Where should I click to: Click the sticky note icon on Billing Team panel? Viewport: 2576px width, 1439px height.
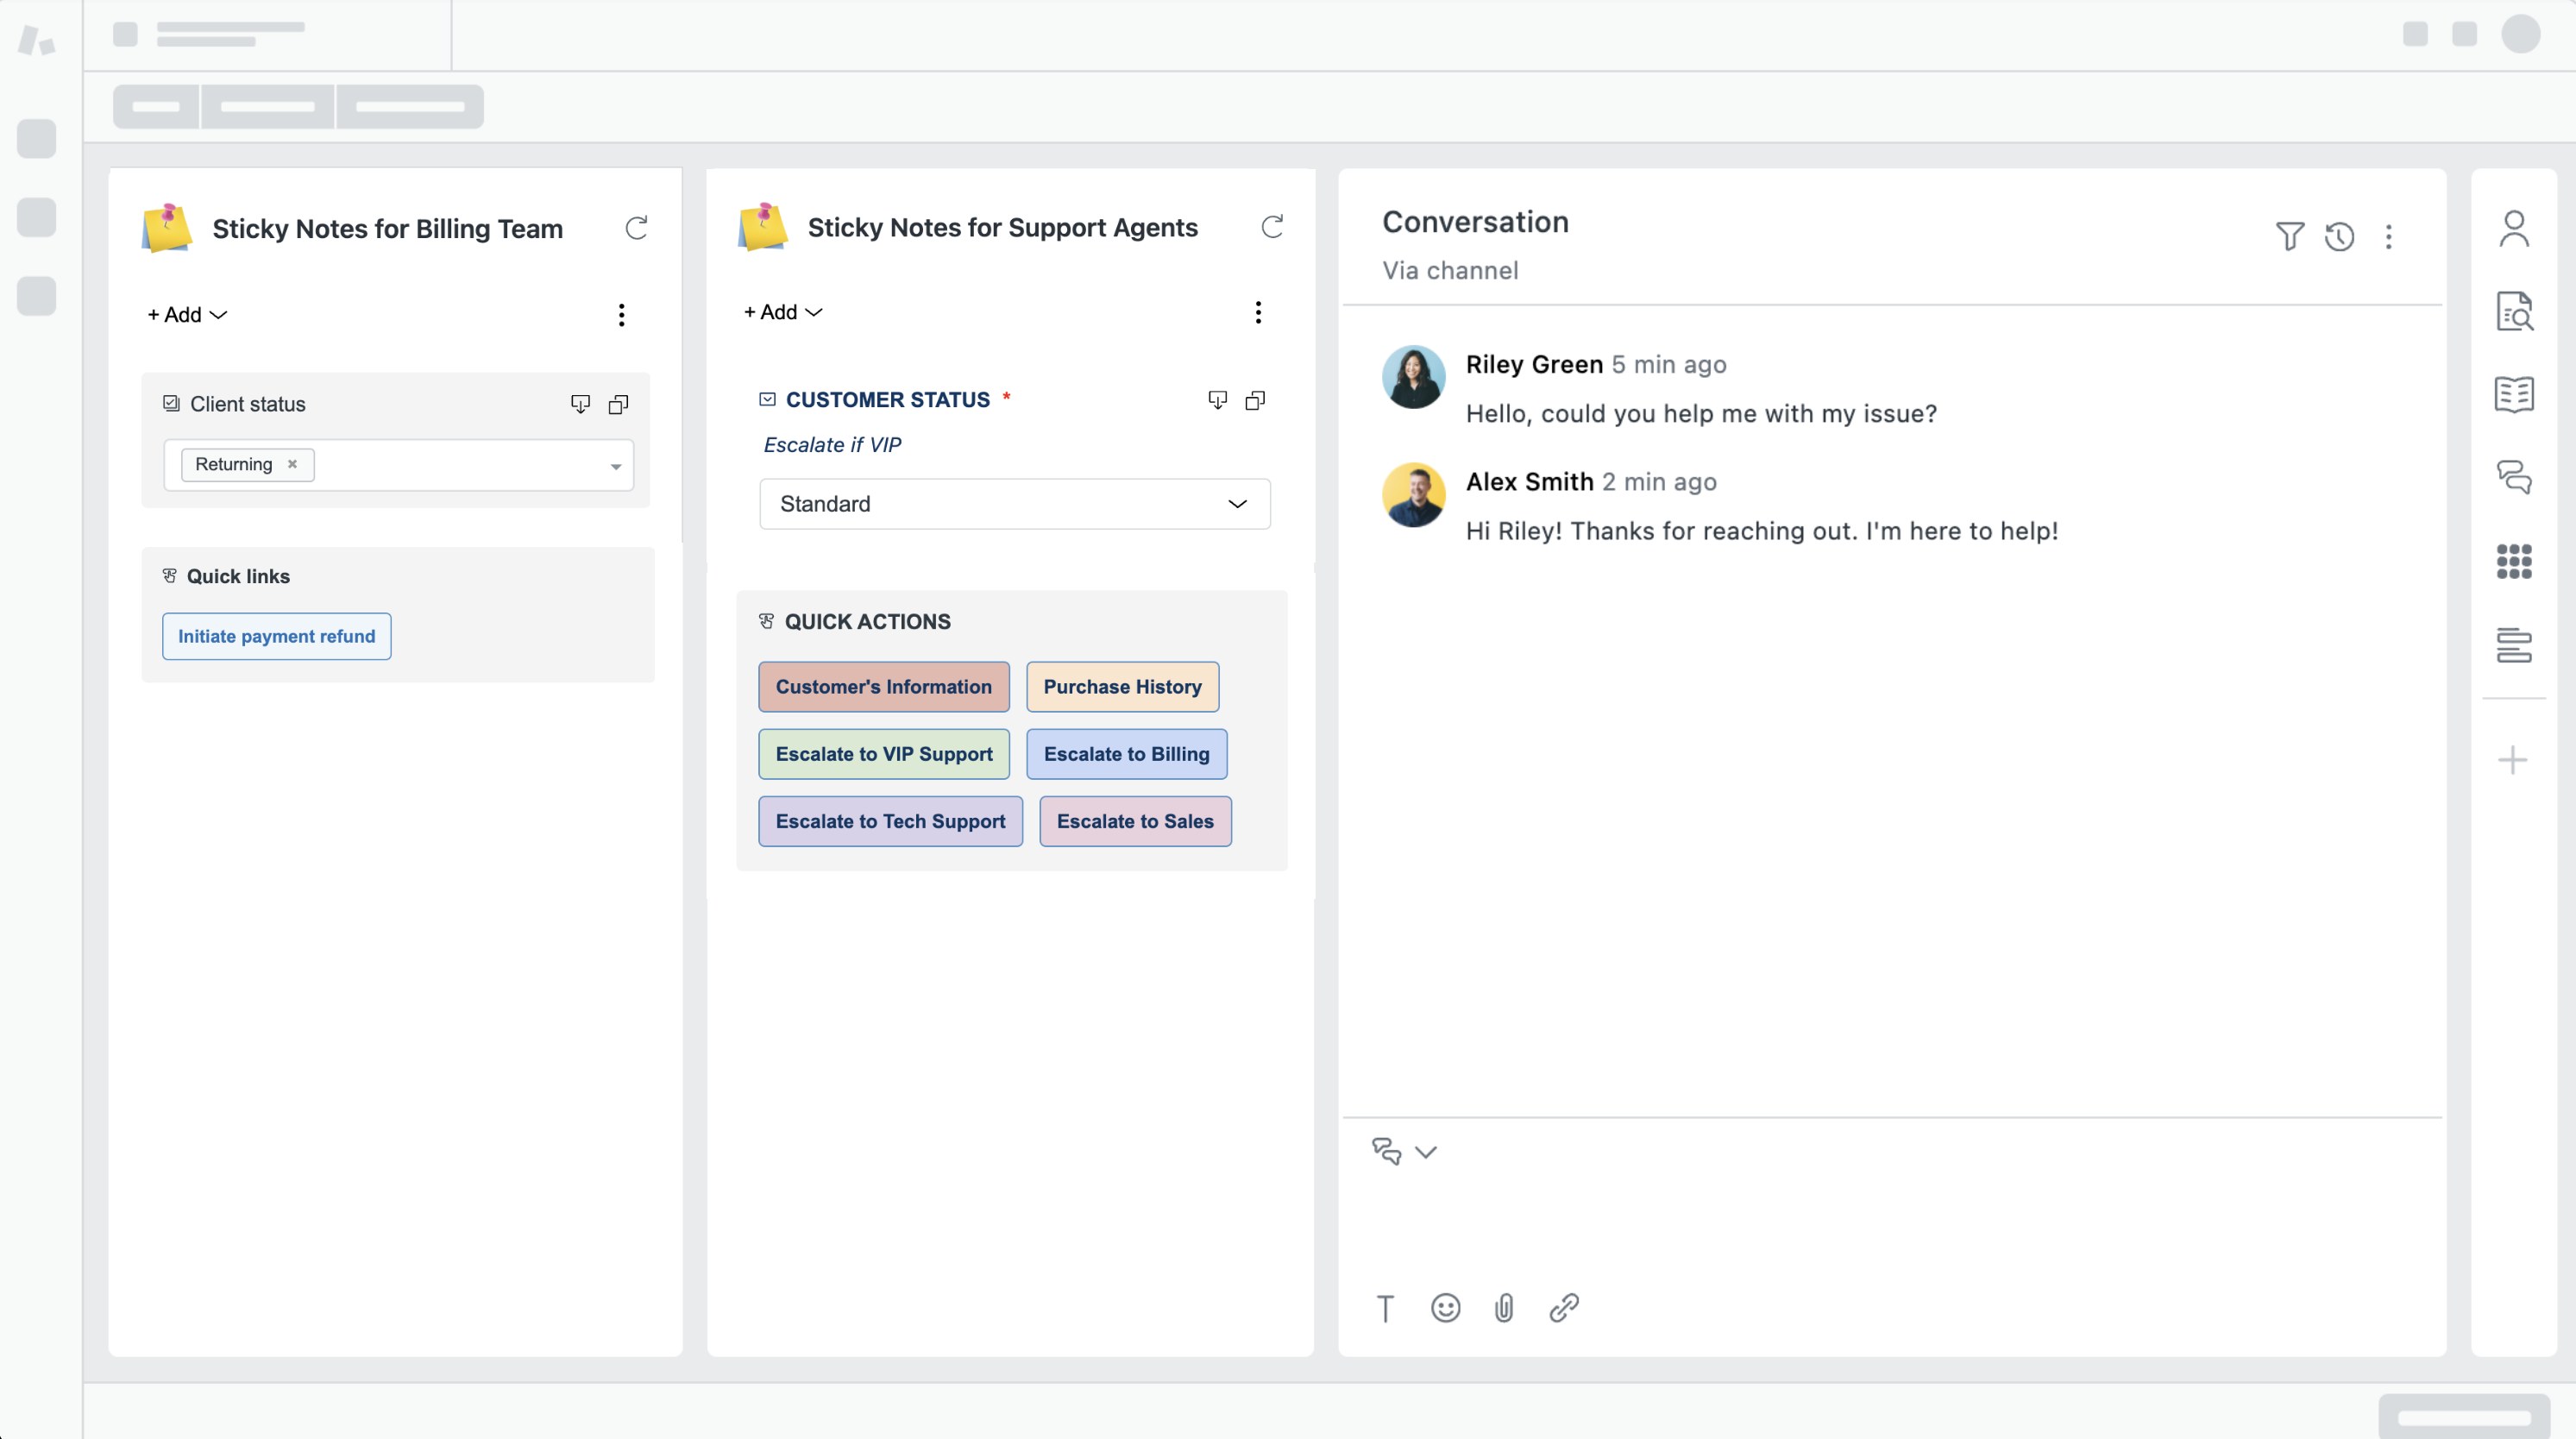pyautogui.click(x=167, y=227)
